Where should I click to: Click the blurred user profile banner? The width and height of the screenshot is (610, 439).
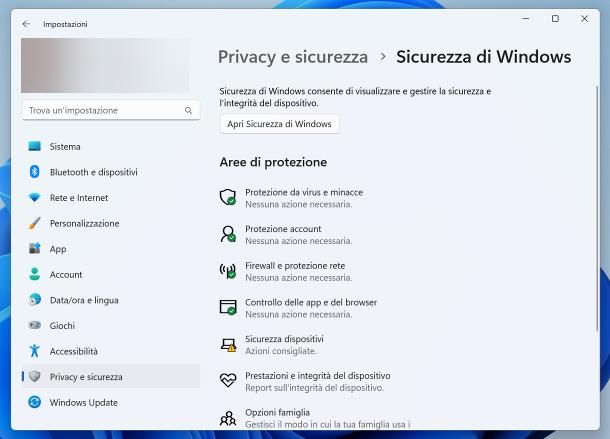(x=105, y=65)
